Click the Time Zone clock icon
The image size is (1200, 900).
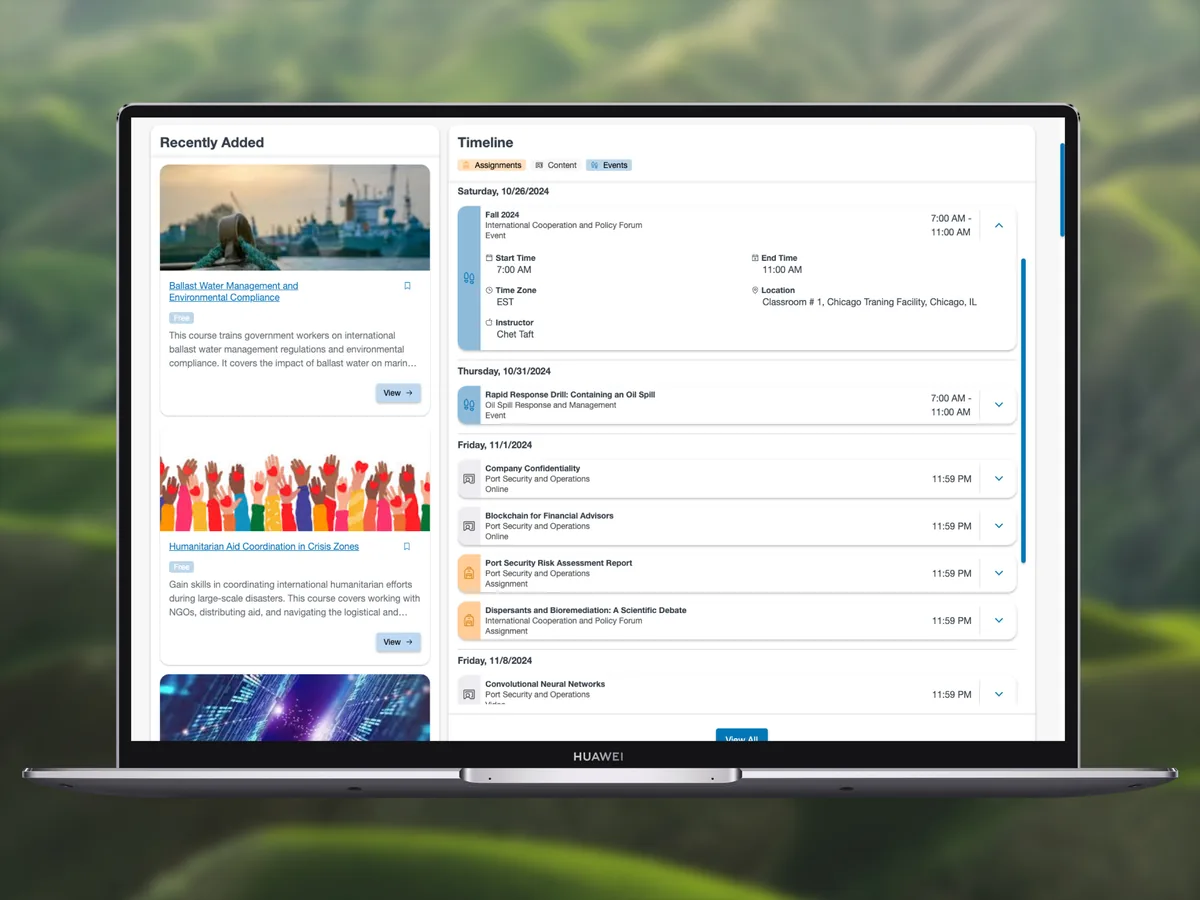coord(489,290)
